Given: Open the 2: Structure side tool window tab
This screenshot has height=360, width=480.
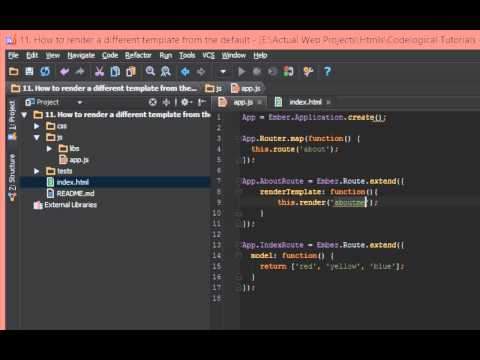Looking at the screenshot, I should pyautogui.click(x=12, y=178).
